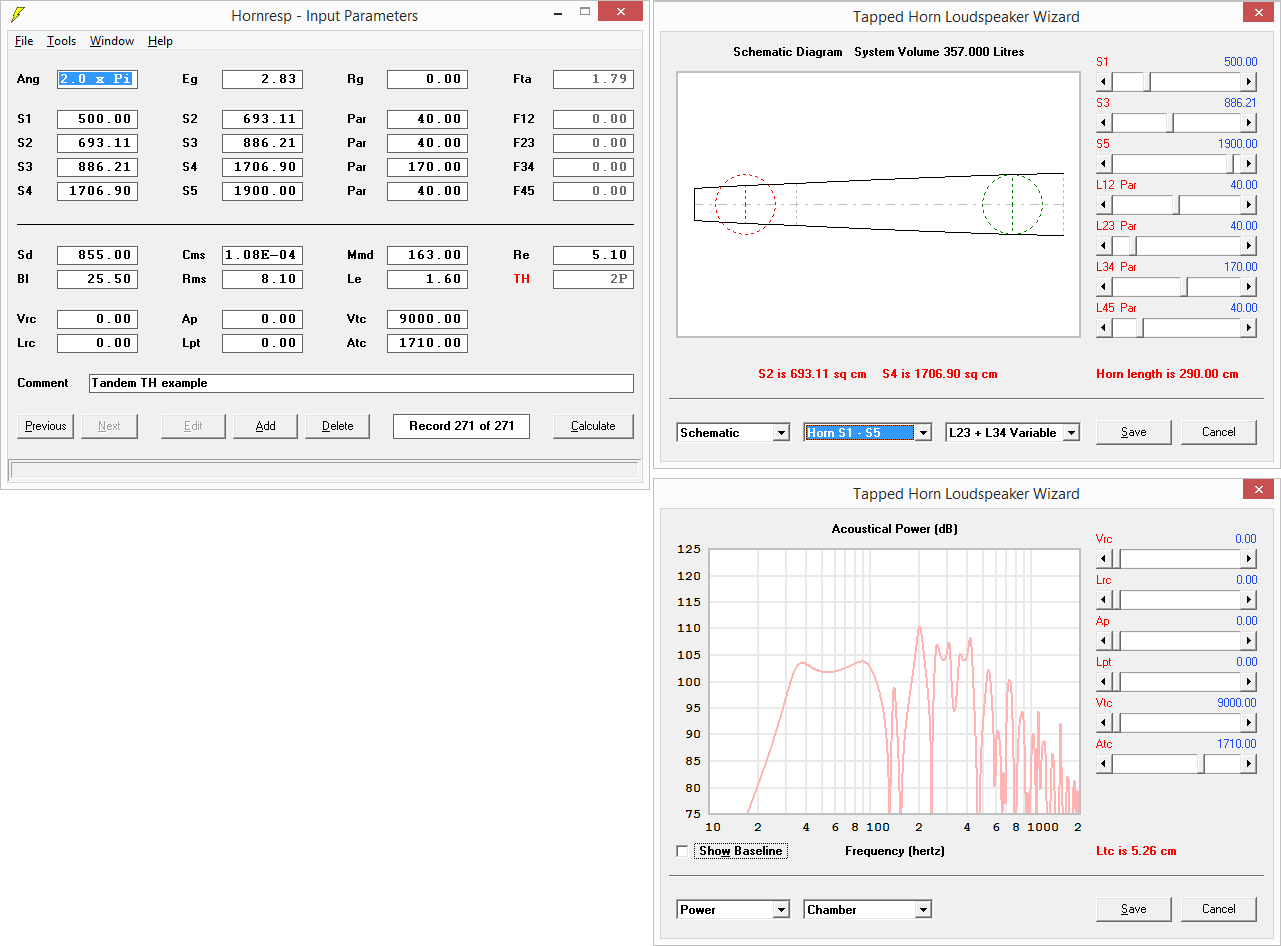Click the L34 Par slider thumb

click(1184, 287)
